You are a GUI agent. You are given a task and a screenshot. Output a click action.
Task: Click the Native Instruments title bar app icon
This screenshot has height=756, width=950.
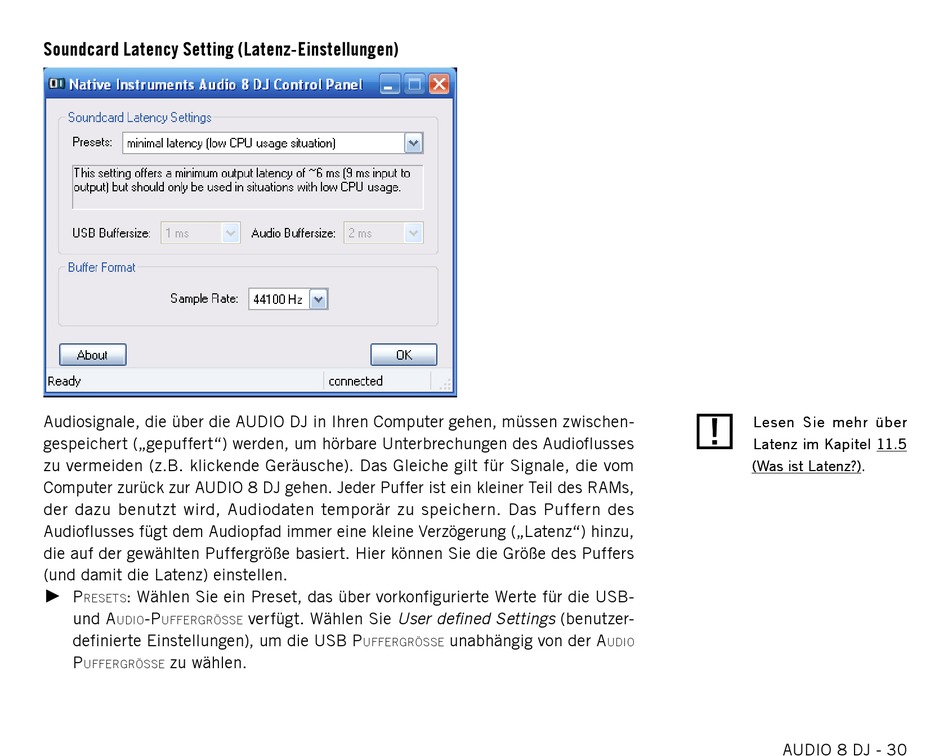click(x=56, y=84)
